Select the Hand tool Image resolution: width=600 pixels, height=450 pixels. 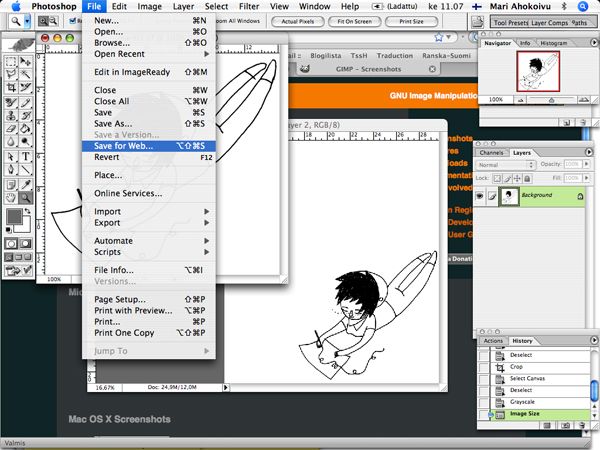click(11, 197)
